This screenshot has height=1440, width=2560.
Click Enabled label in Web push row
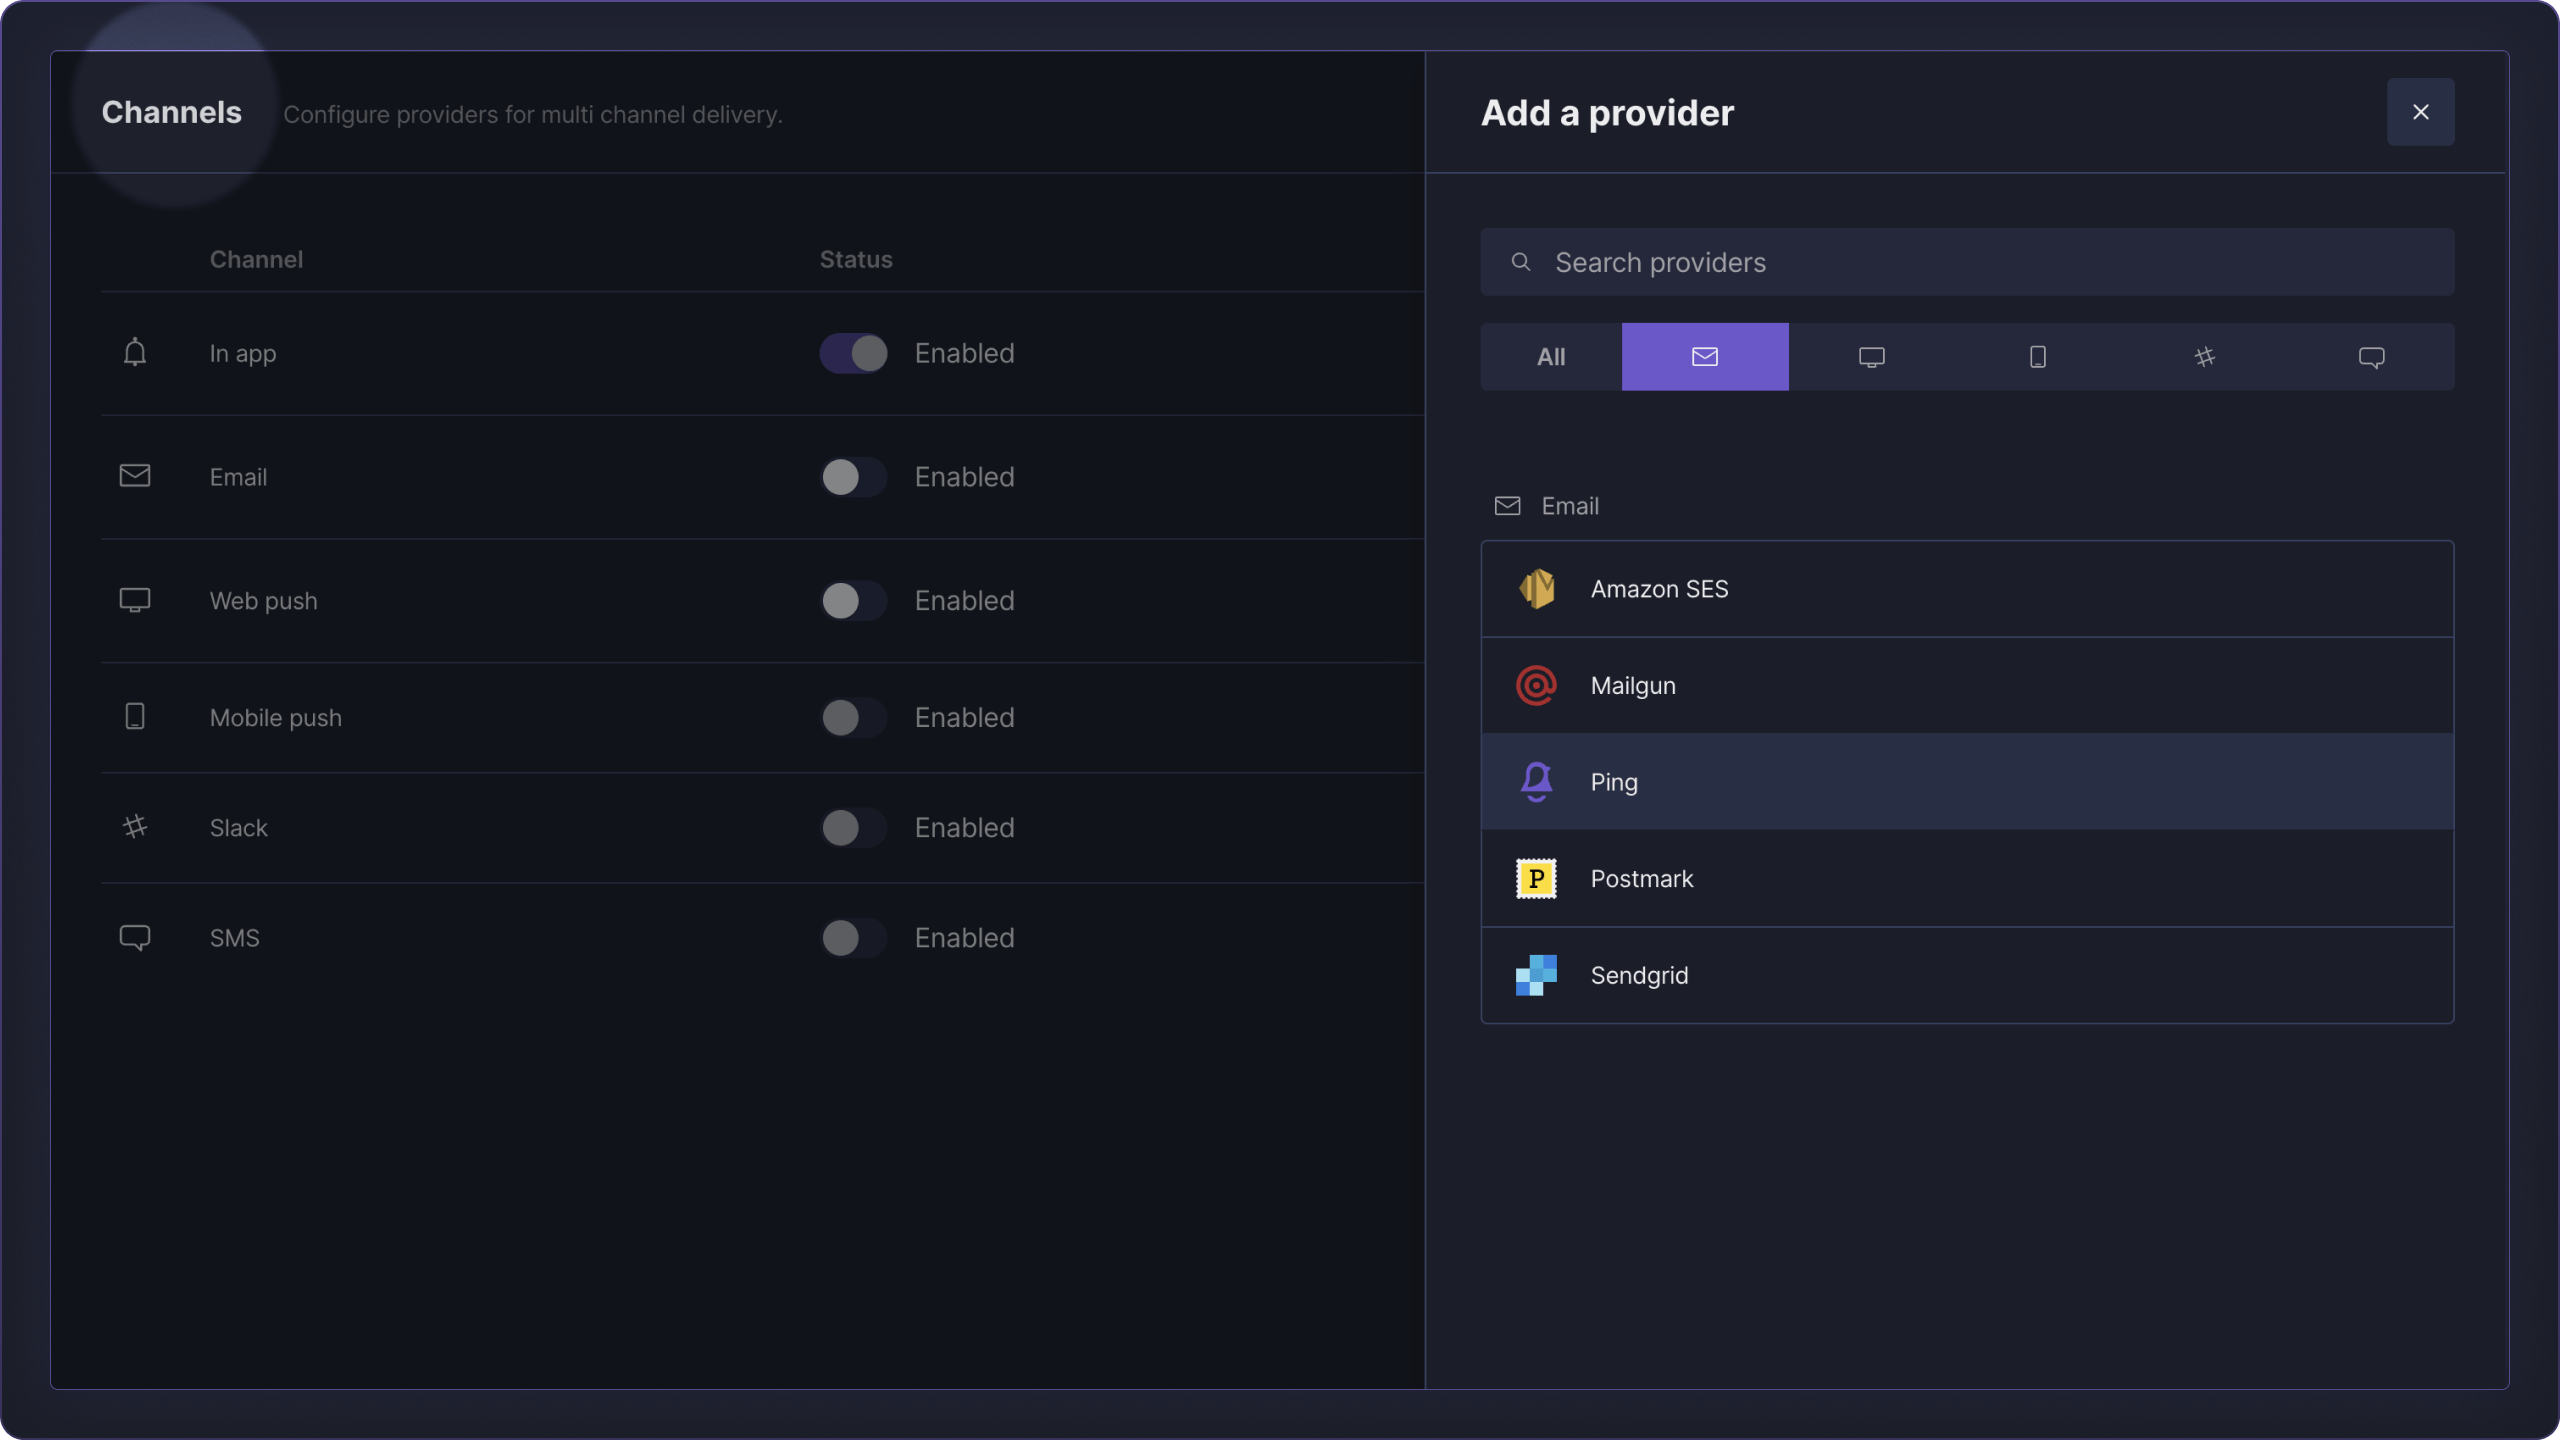coord(965,600)
